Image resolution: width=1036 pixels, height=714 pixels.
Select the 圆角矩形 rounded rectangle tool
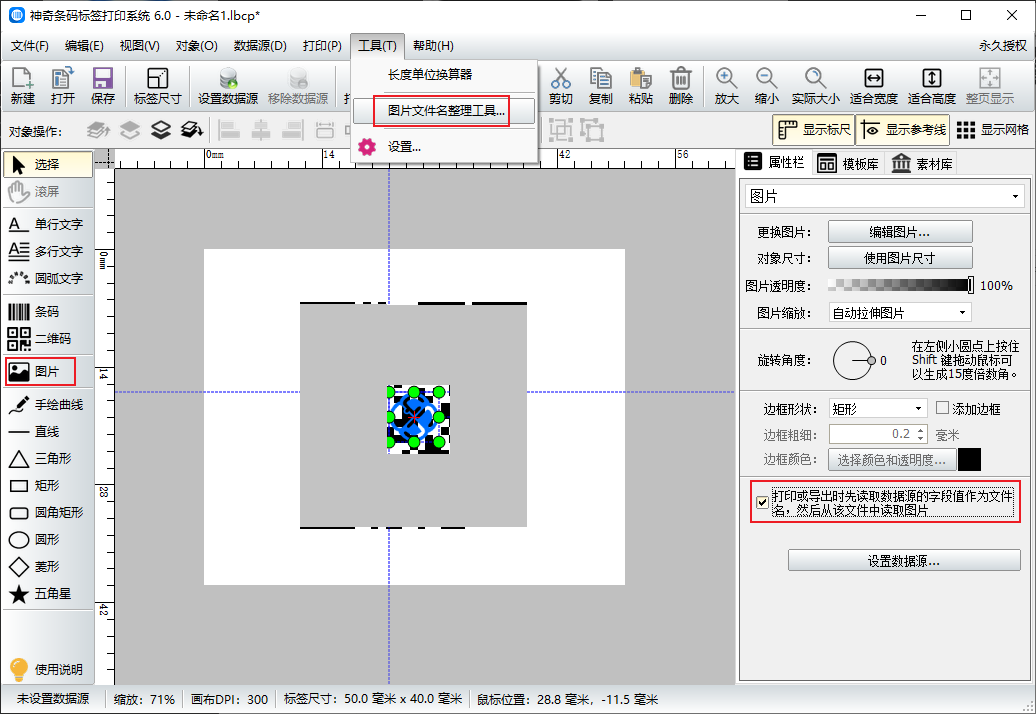(x=48, y=513)
